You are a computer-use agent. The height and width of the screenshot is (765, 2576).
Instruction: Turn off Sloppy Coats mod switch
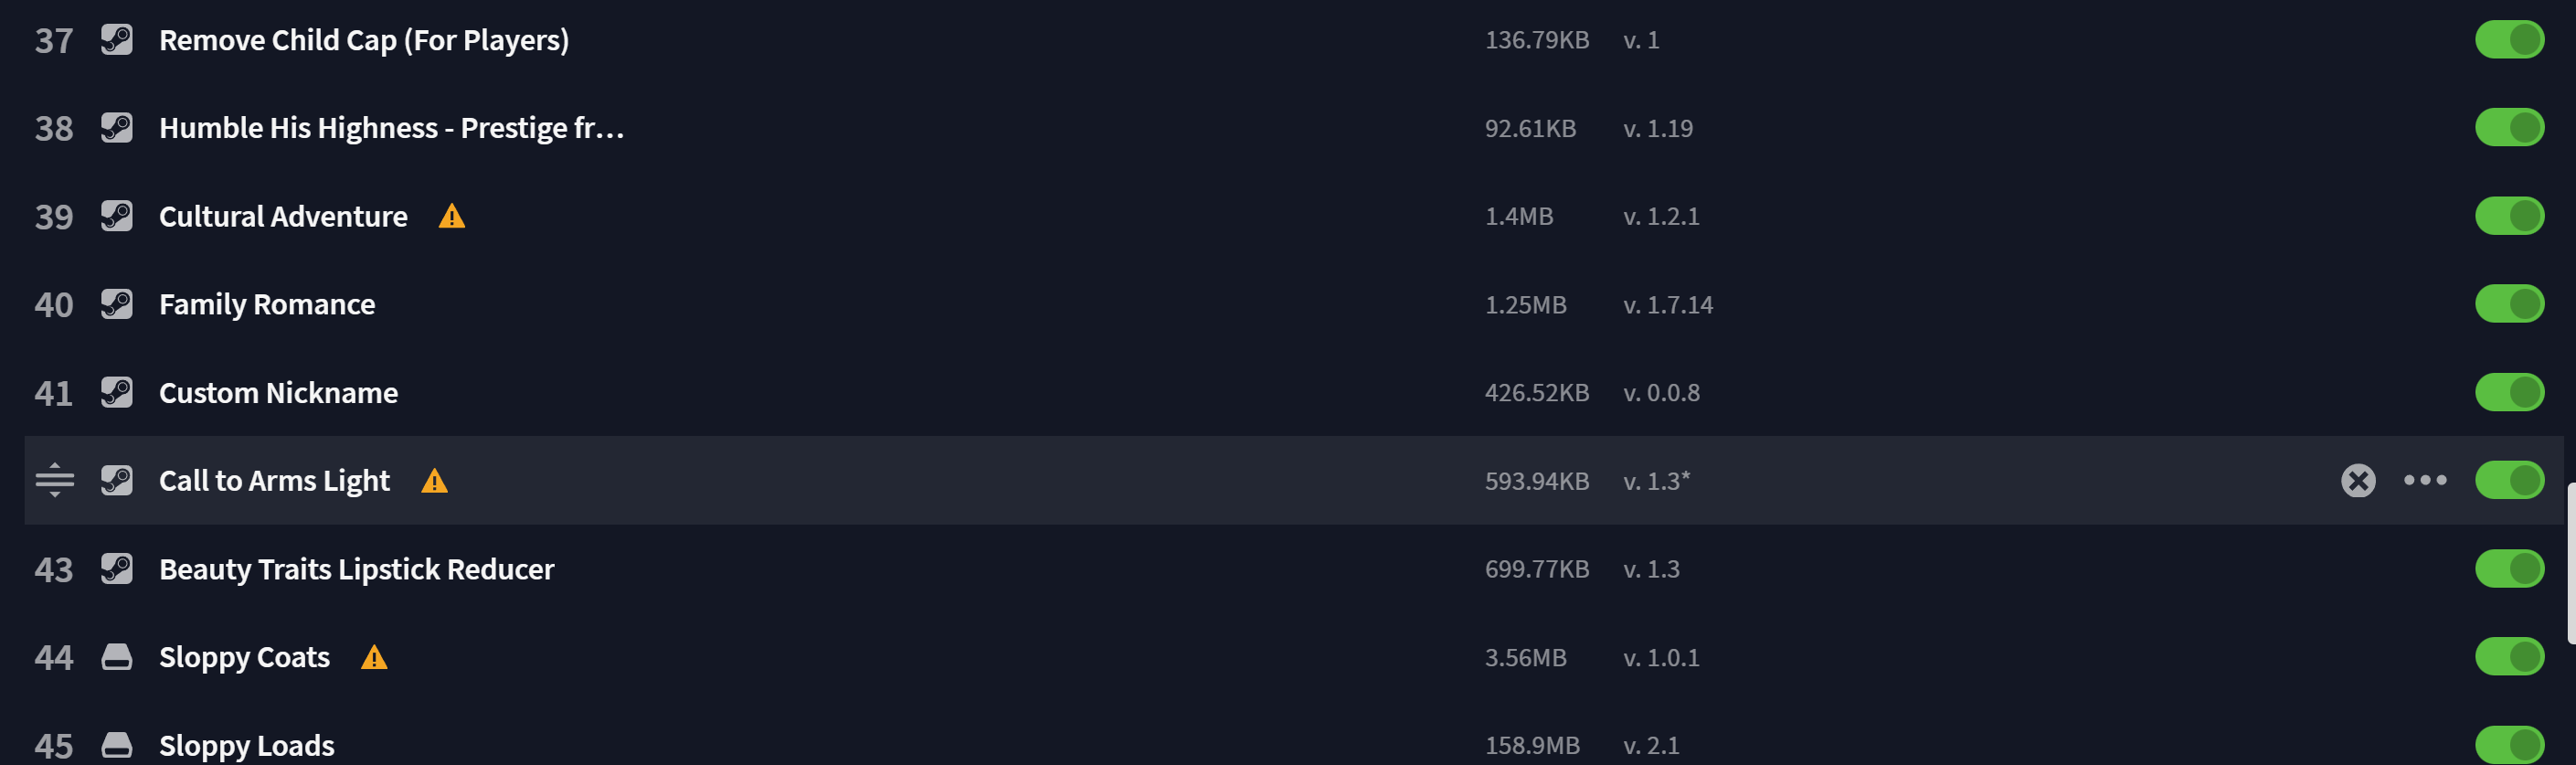[2509, 657]
